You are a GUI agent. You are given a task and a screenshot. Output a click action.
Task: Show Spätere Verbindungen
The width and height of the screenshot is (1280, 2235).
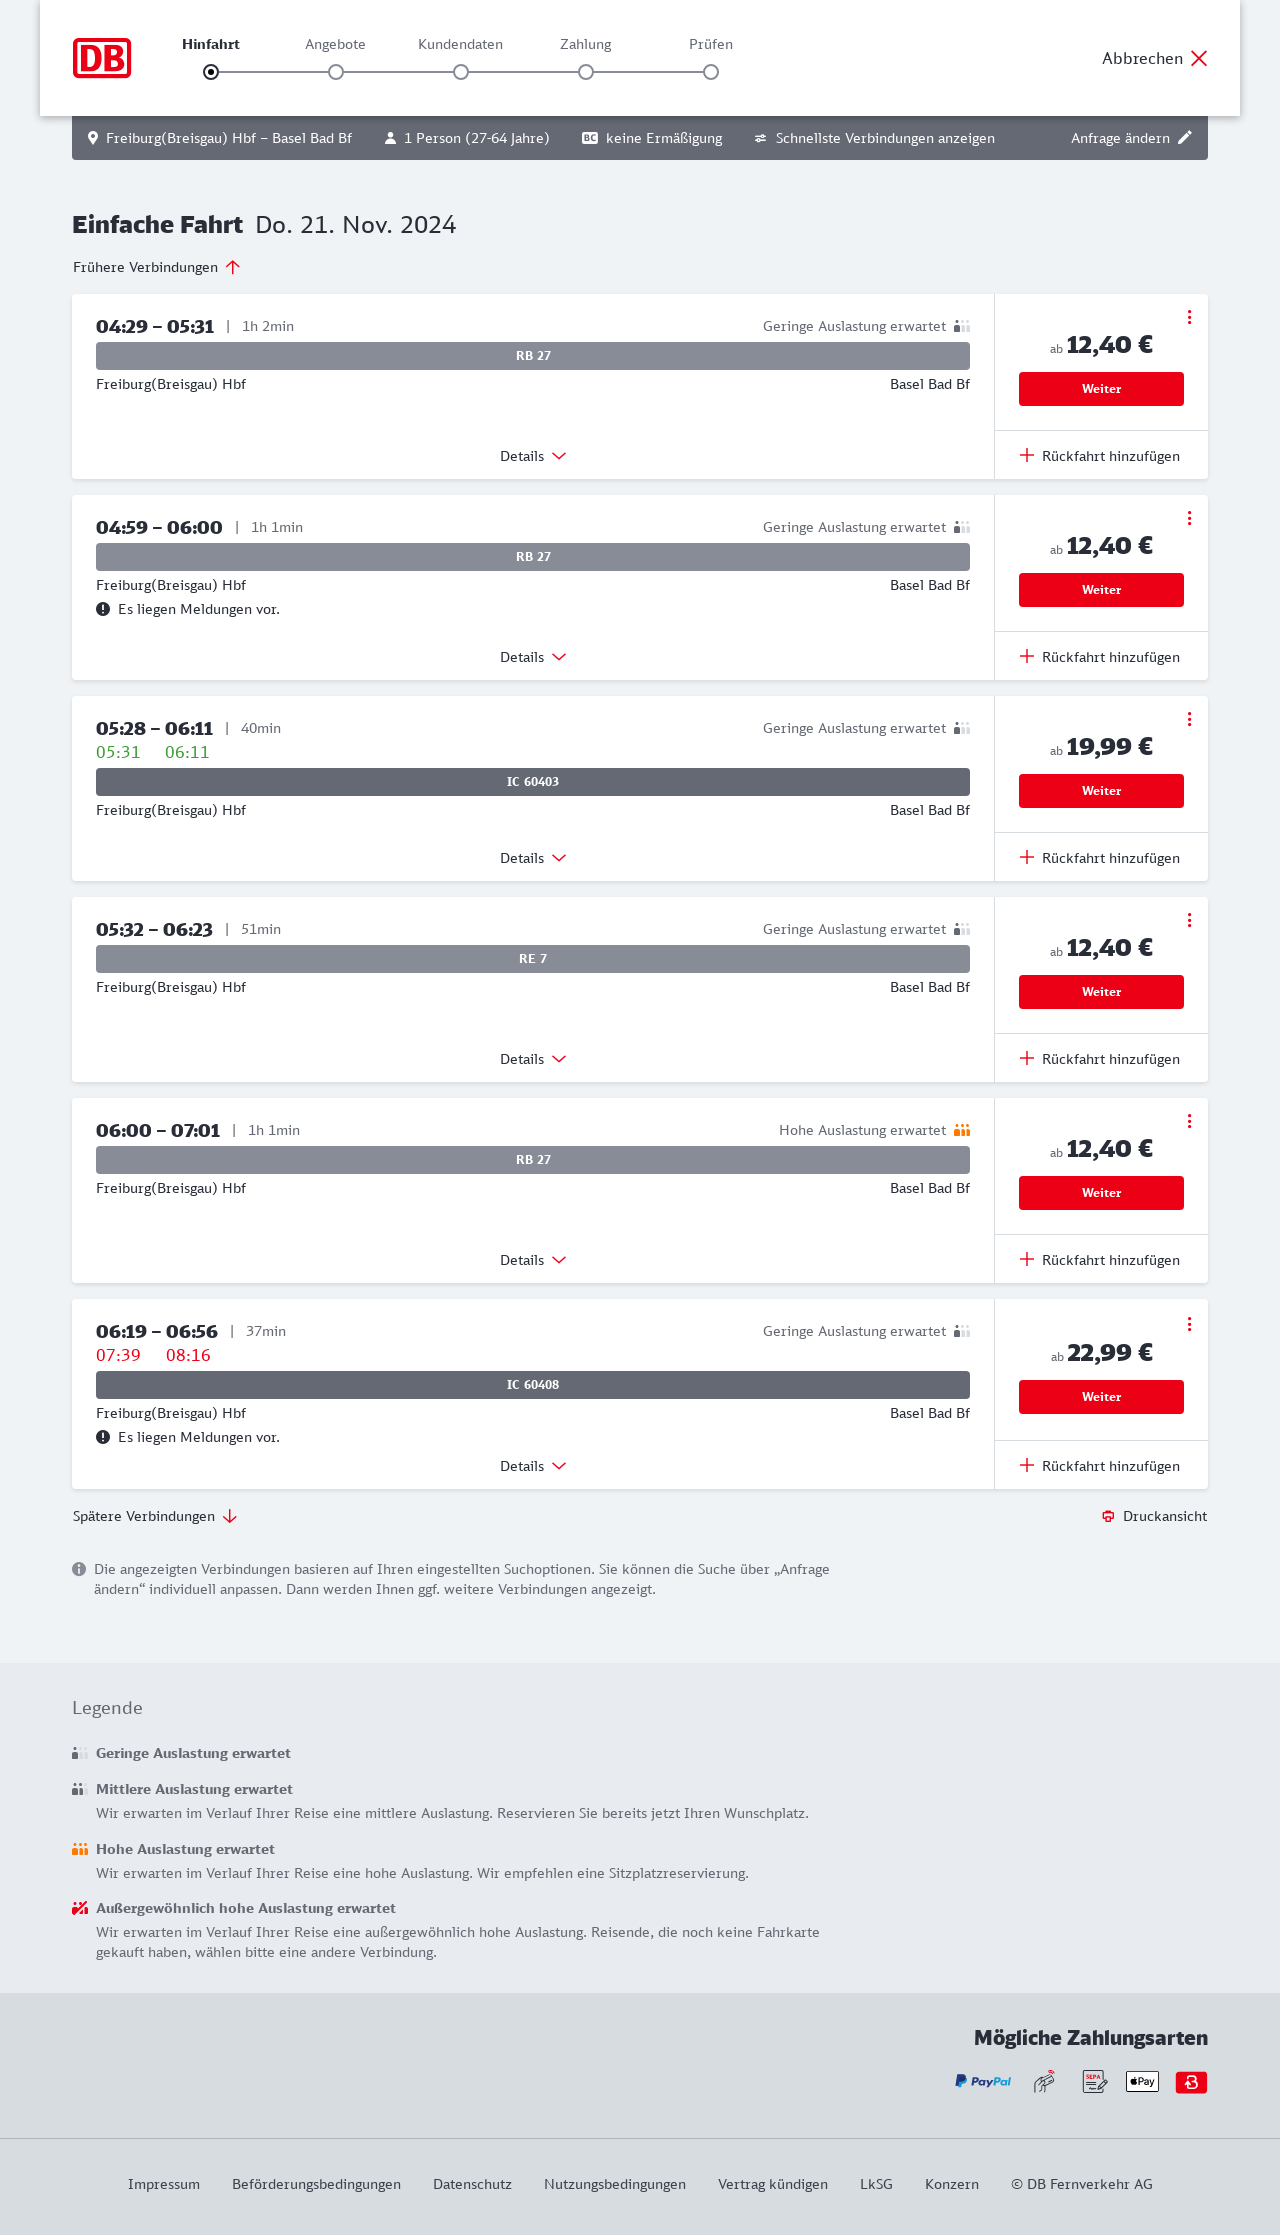click(x=155, y=1516)
